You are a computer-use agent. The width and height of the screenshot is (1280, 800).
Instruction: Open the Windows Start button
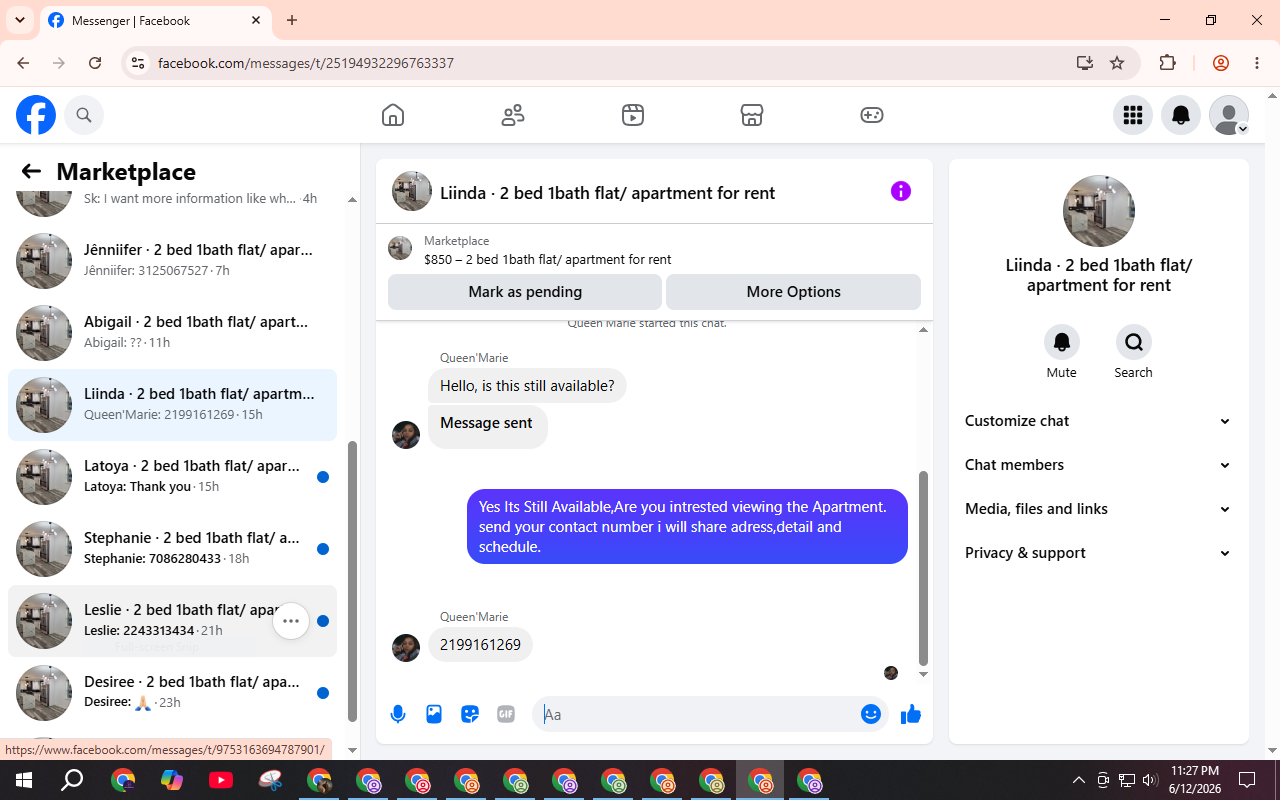[24, 780]
